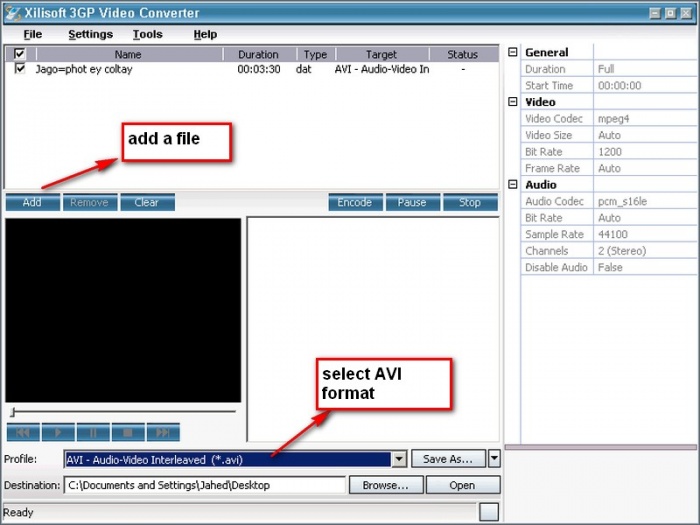
Task: Sort by the Name column header
Action: (x=129, y=54)
